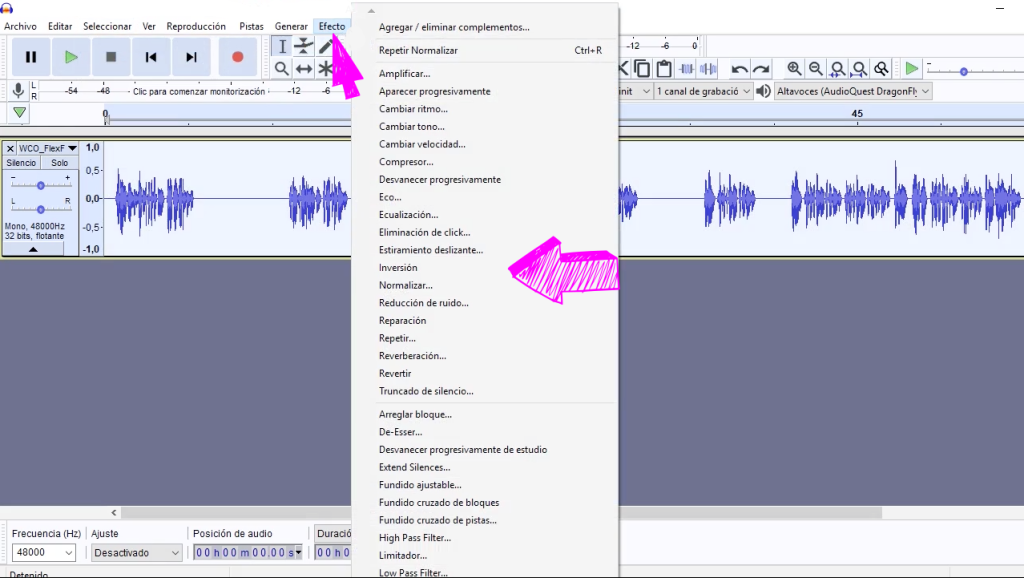The height and width of the screenshot is (578, 1024).
Task: Start playback with green Play button
Action: (71, 57)
